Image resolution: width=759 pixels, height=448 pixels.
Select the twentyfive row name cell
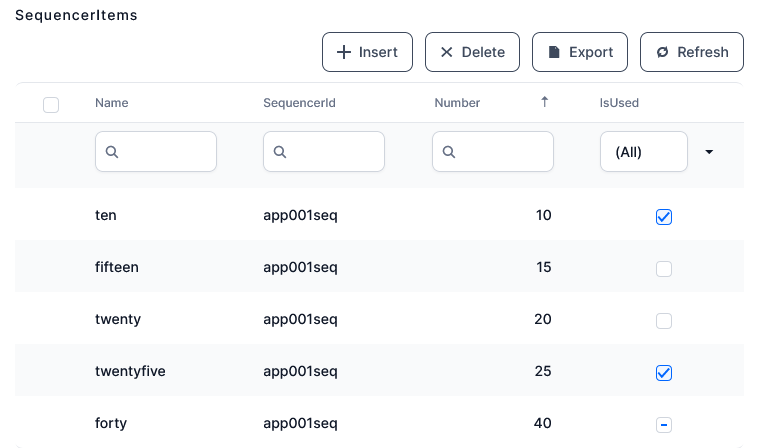[x=130, y=371]
